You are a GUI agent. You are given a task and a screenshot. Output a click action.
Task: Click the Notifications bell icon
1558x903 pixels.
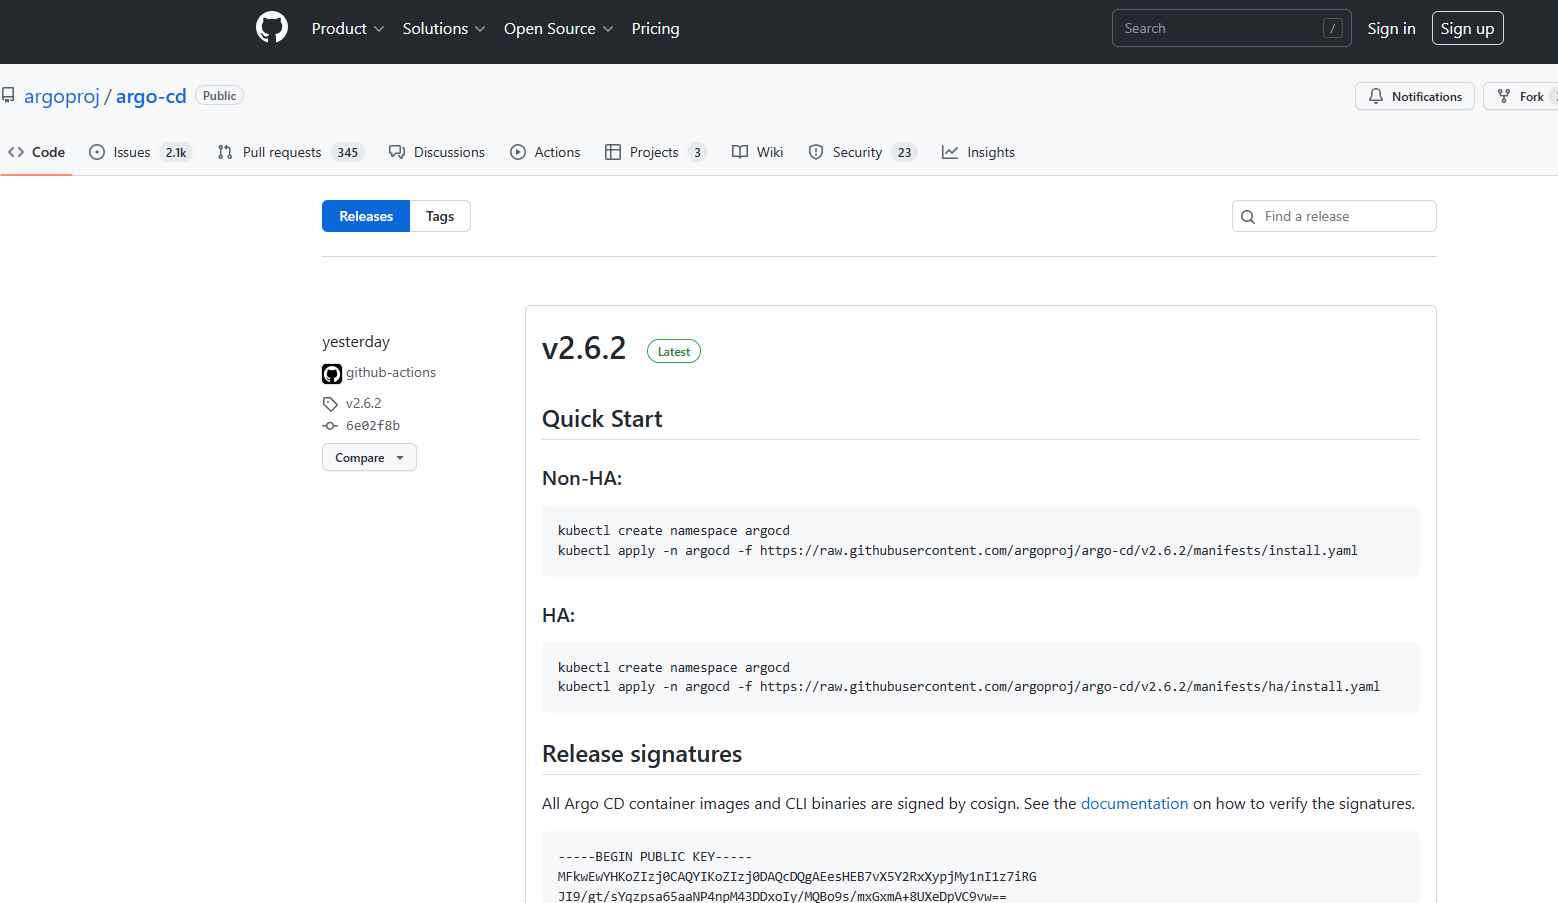tap(1376, 96)
